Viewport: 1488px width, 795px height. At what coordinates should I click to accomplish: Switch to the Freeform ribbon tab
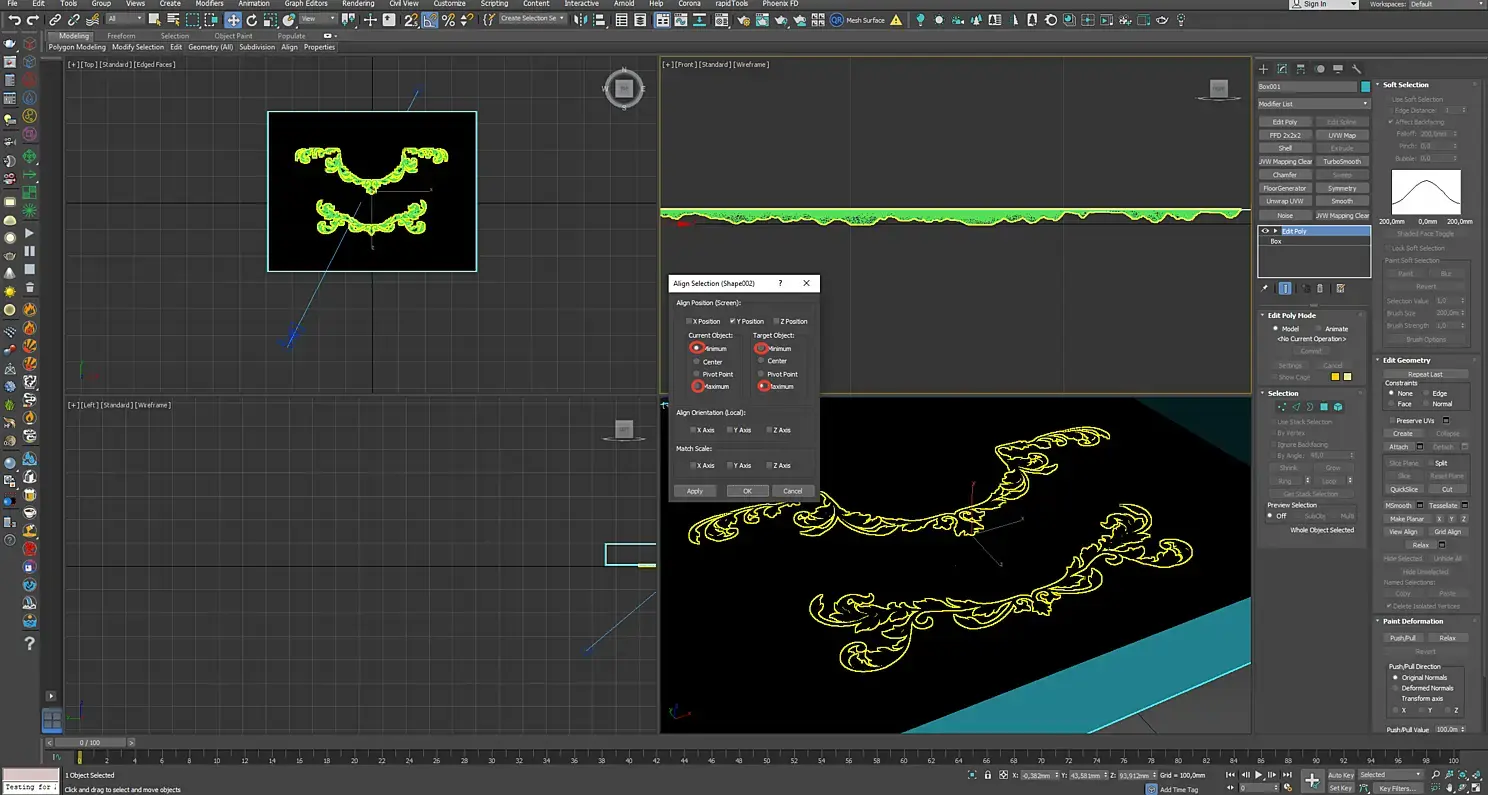pyautogui.click(x=121, y=36)
